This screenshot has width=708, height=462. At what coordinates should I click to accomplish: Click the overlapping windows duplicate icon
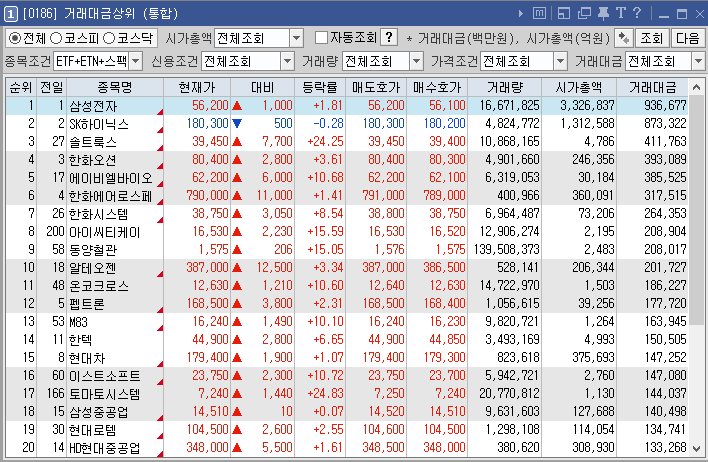coord(584,14)
